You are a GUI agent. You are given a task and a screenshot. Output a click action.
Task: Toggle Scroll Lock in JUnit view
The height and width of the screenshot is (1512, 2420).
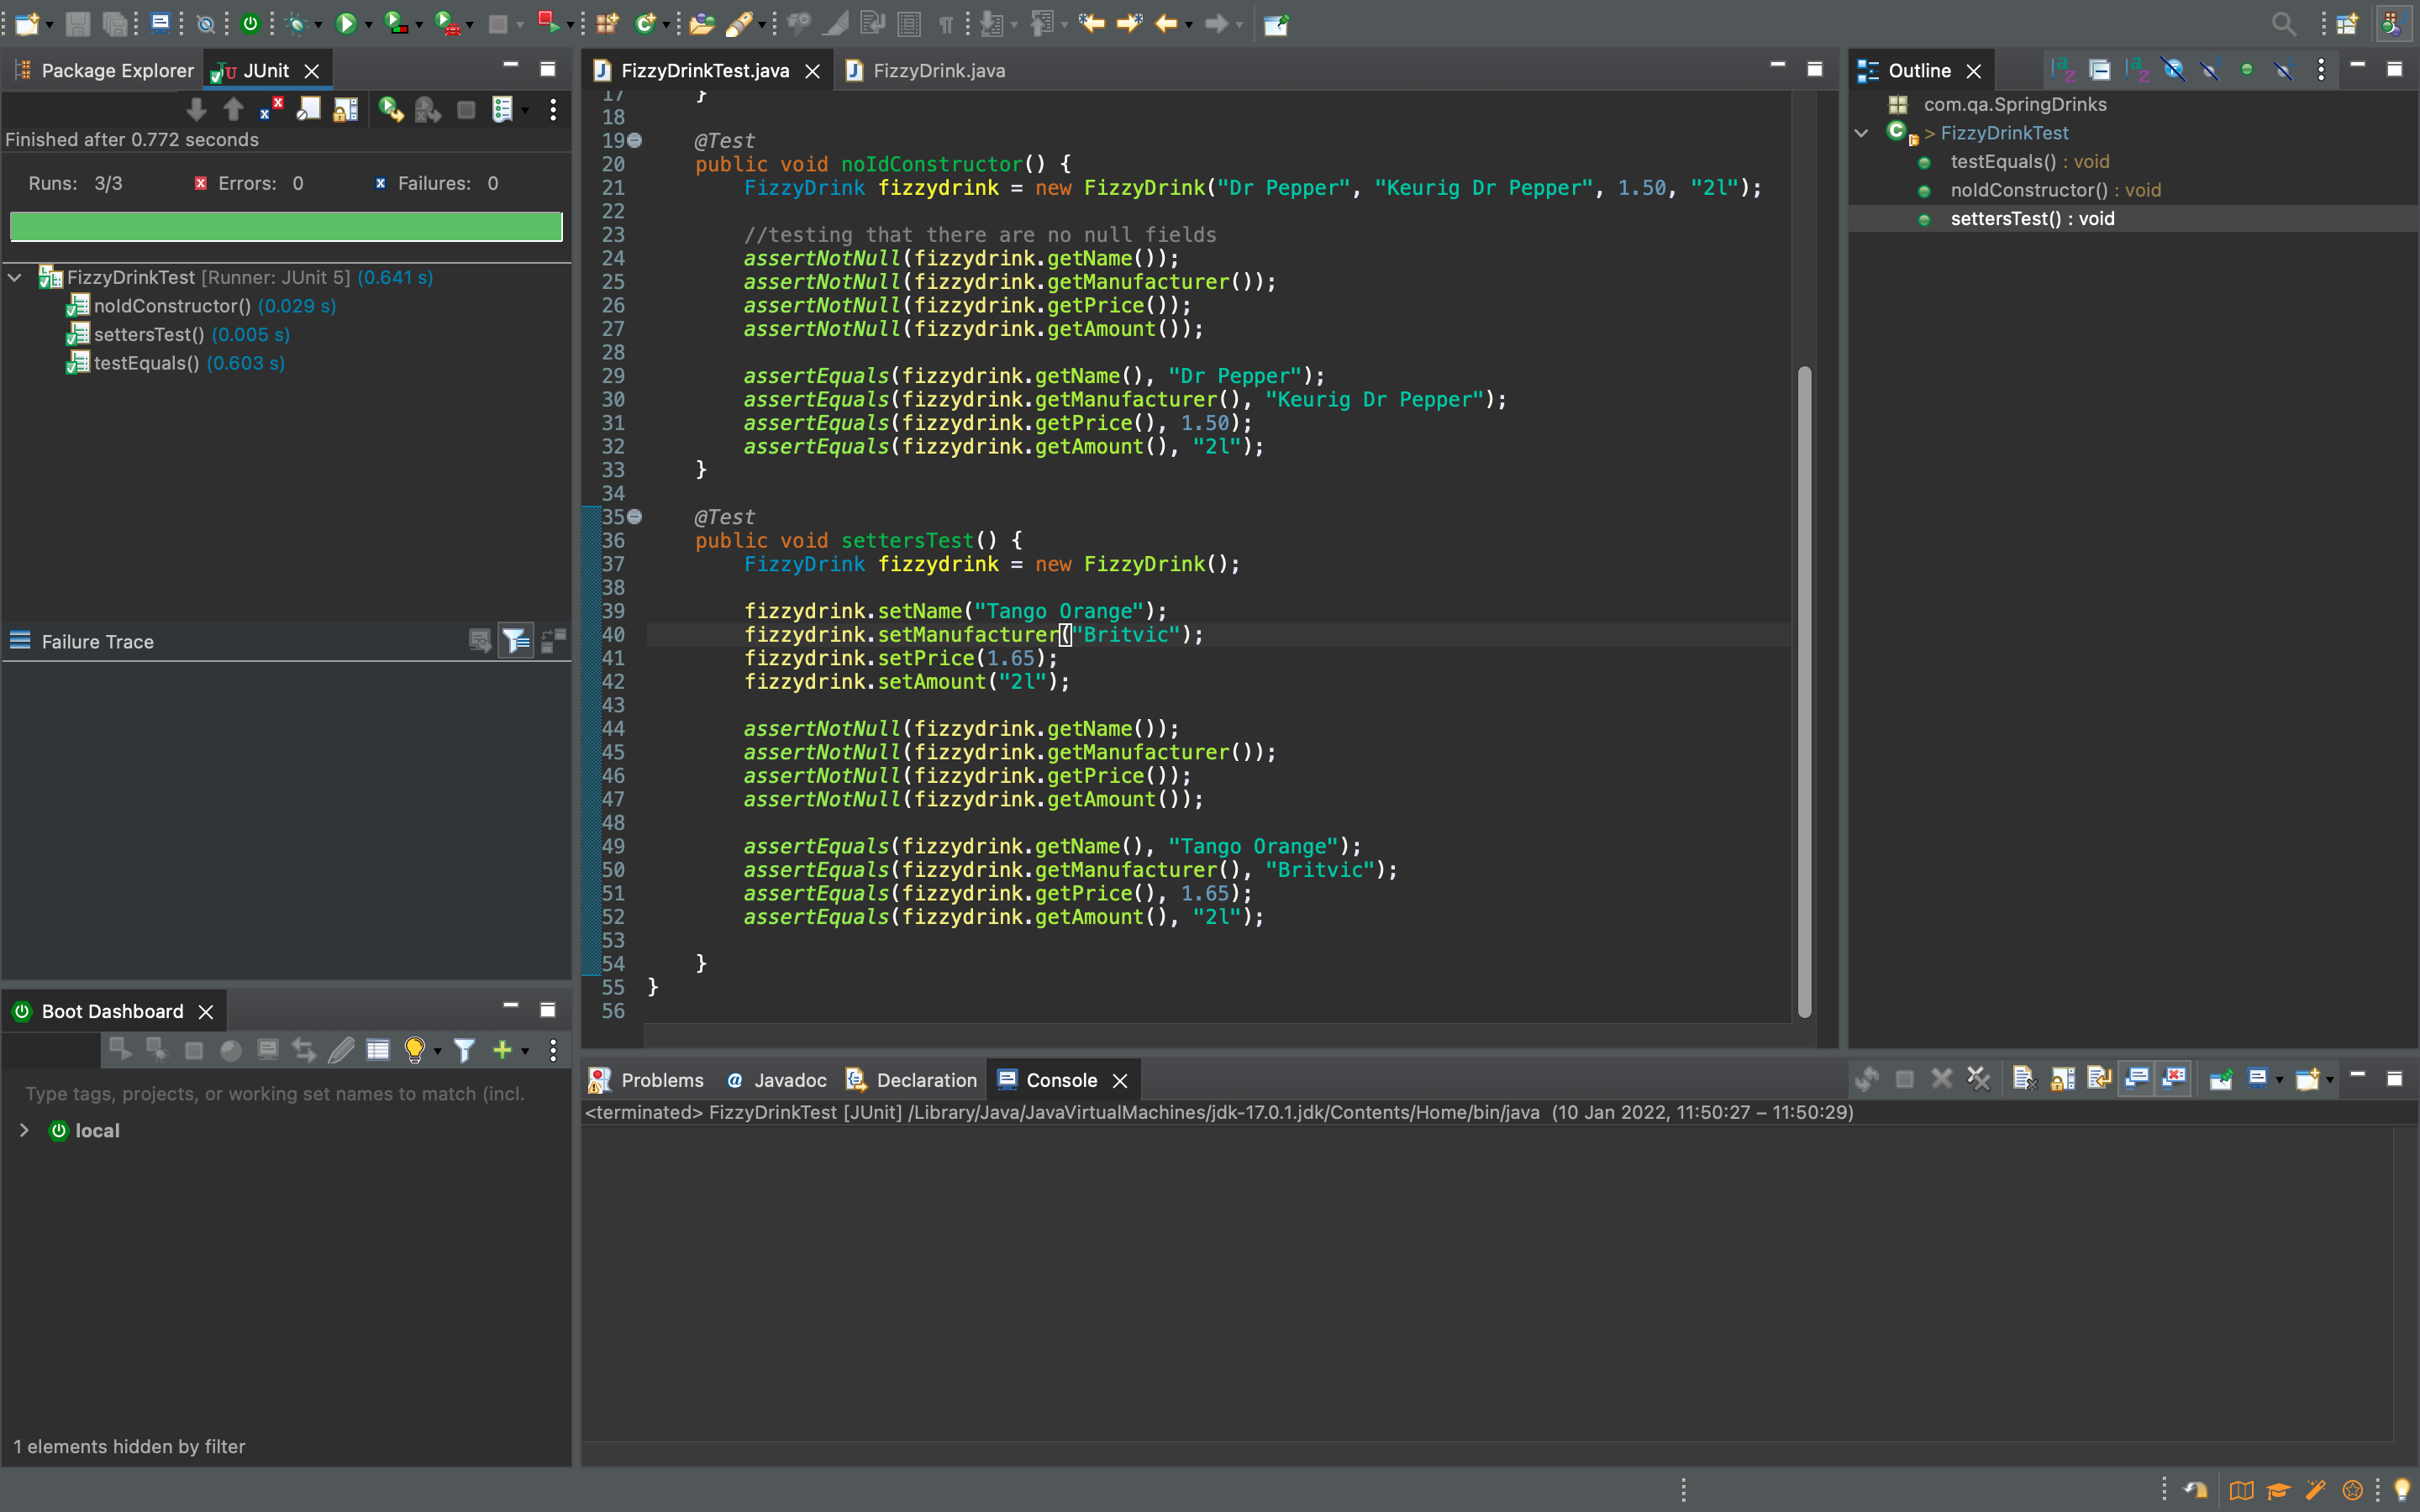pyautogui.click(x=345, y=109)
